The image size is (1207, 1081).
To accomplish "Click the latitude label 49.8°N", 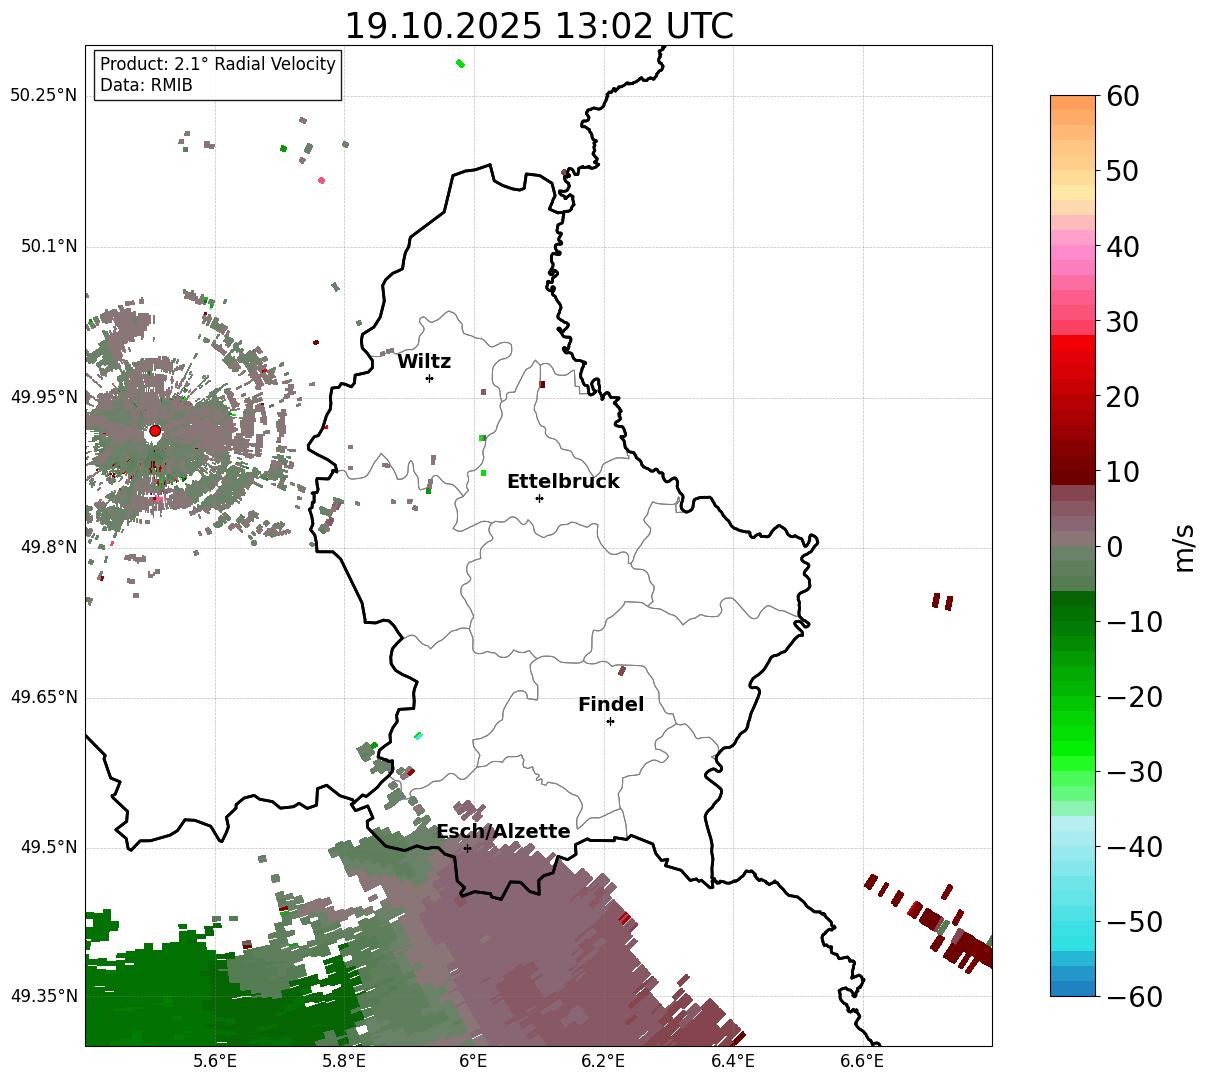I will coord(49,547).
